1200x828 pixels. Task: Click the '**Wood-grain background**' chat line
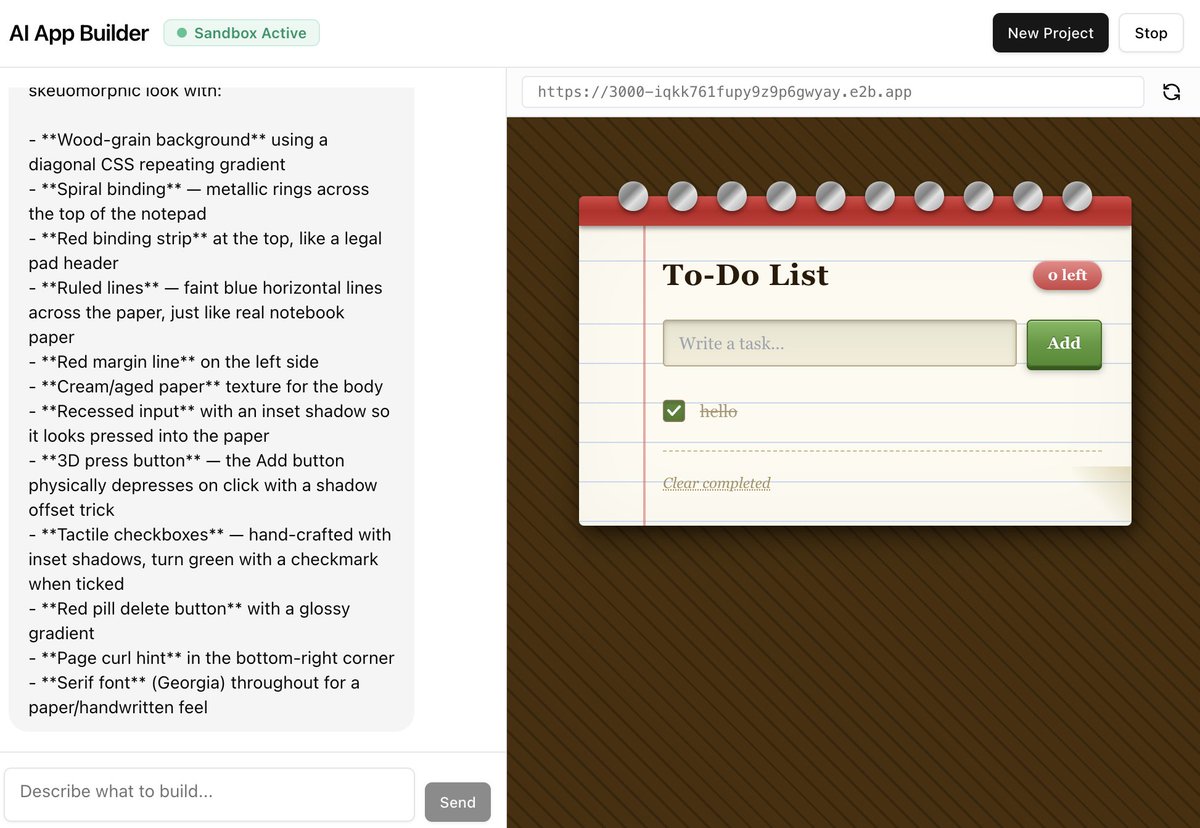point(178,152)
